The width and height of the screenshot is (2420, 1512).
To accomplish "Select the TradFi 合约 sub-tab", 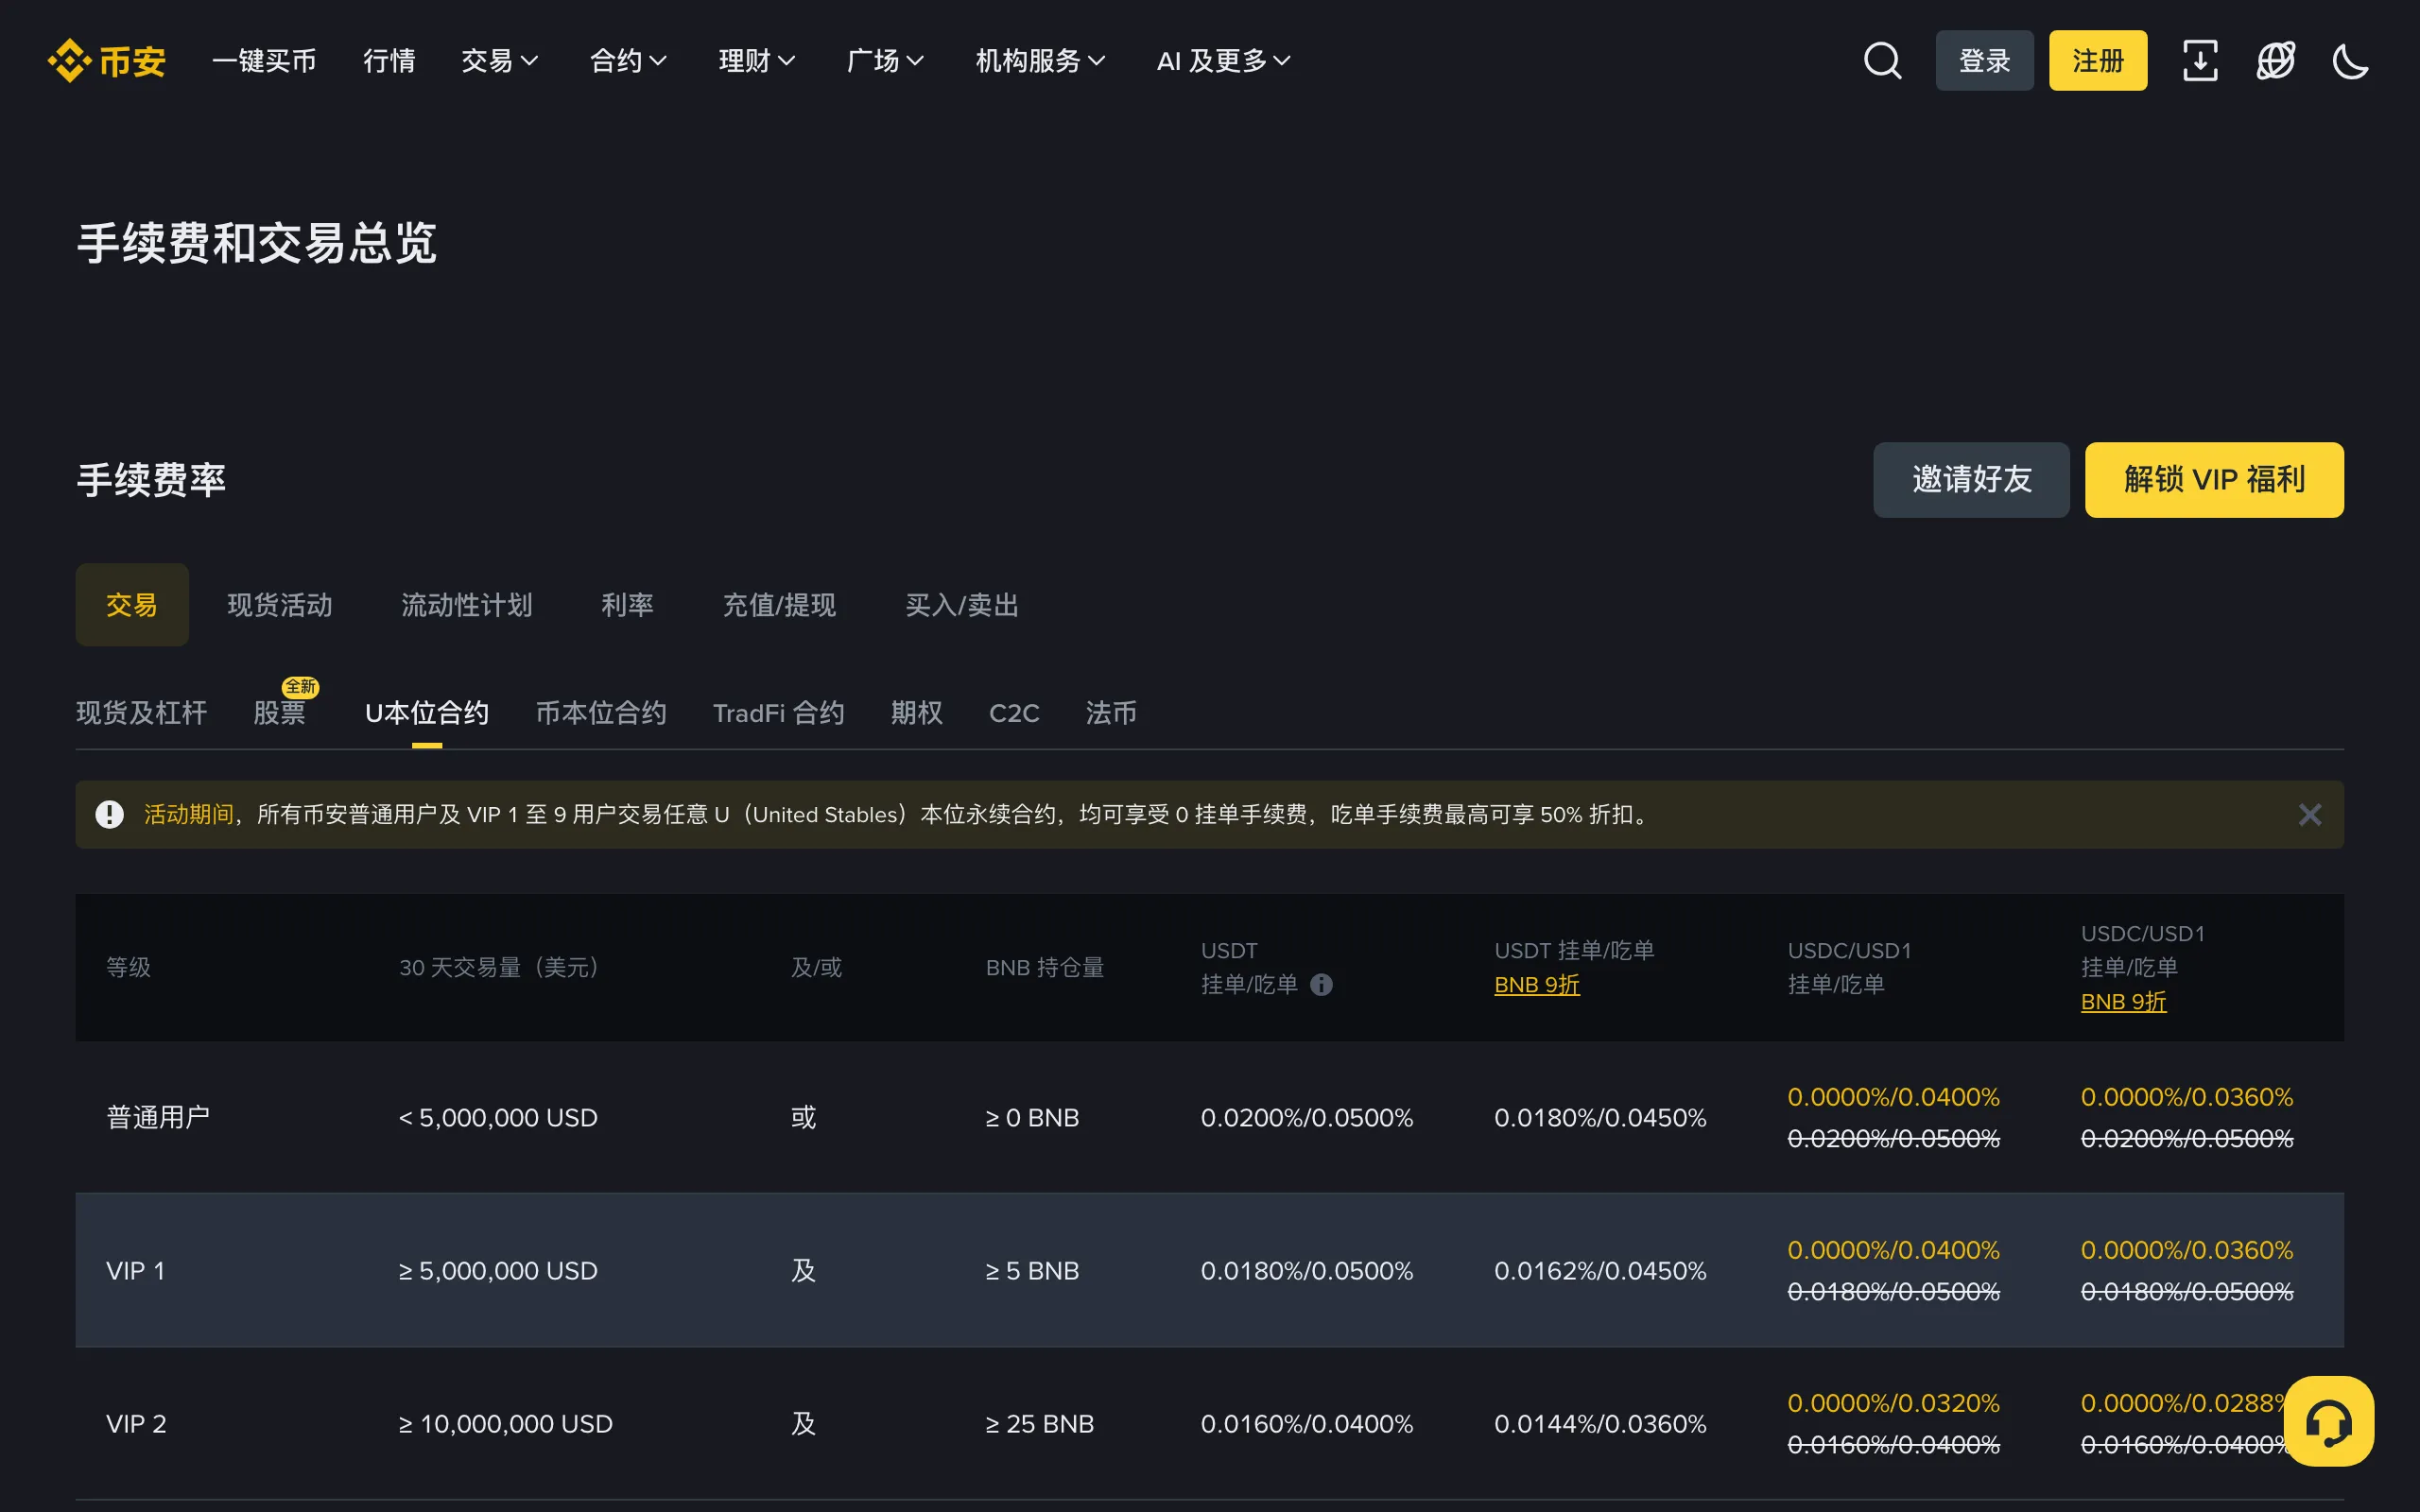I will (x=778, y=713).
